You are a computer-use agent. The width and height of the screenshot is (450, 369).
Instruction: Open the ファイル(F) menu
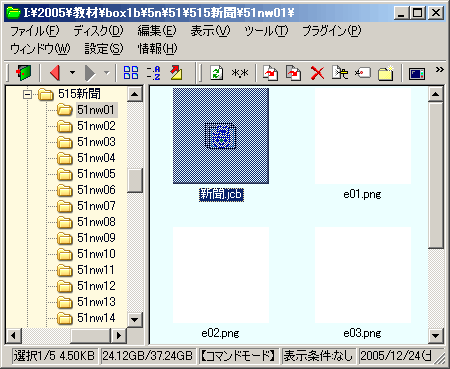[35, 31]
